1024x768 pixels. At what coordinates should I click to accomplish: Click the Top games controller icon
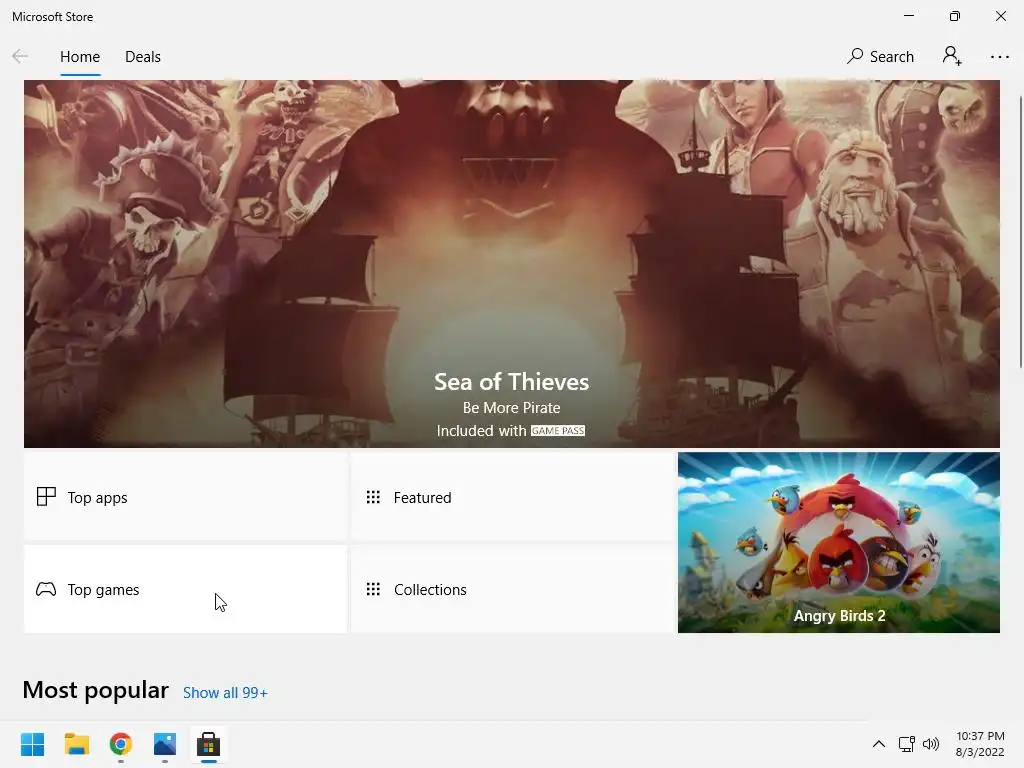pyautogui.click(x=46, y=589)
